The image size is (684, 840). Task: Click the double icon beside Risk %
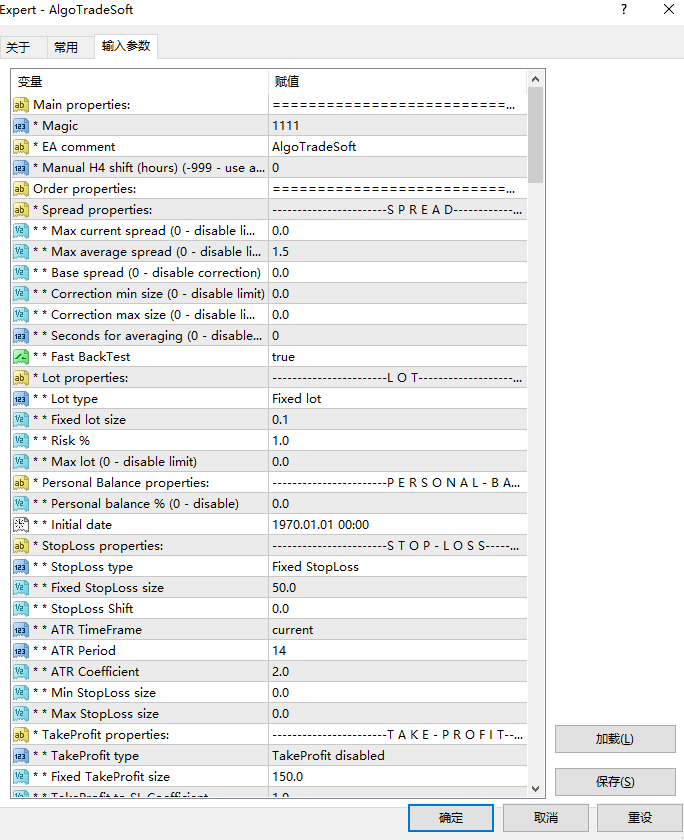20,441
